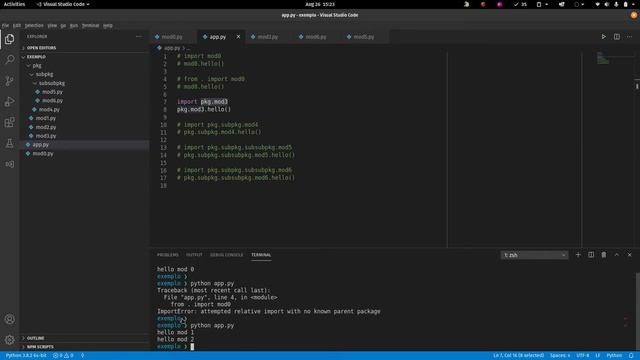This screenshot has width=640, height=360.
Task: Click the network icon in top bar
Action: 597,4
